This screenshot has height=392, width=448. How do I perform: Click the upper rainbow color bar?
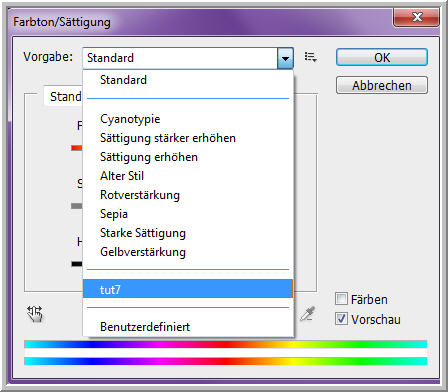point(225,344)
